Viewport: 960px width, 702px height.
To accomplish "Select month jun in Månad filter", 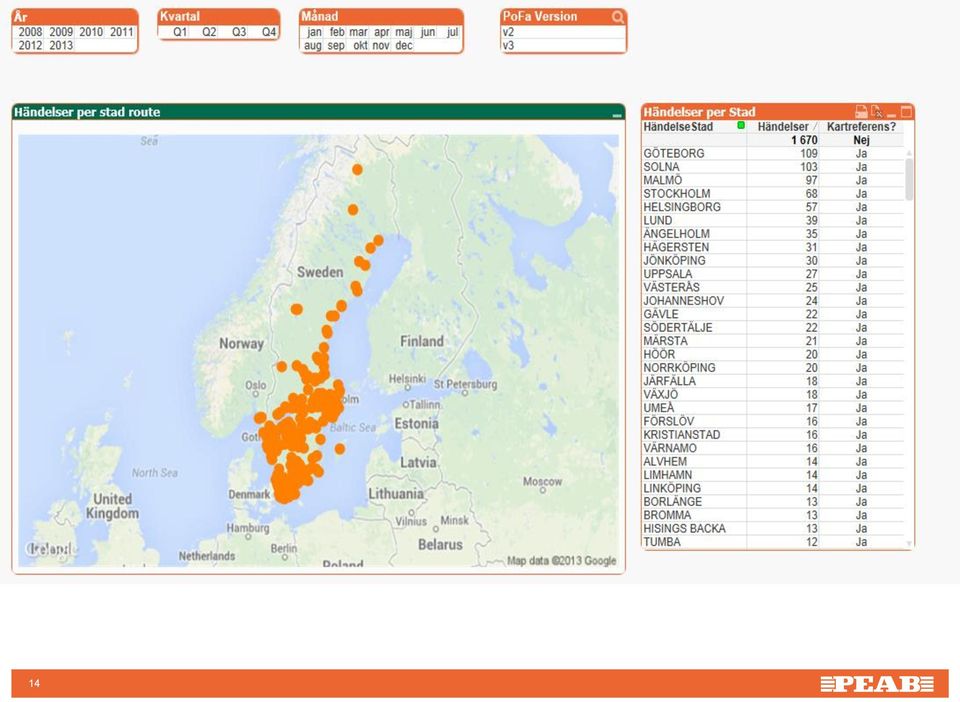I will (x=428, y=32).
